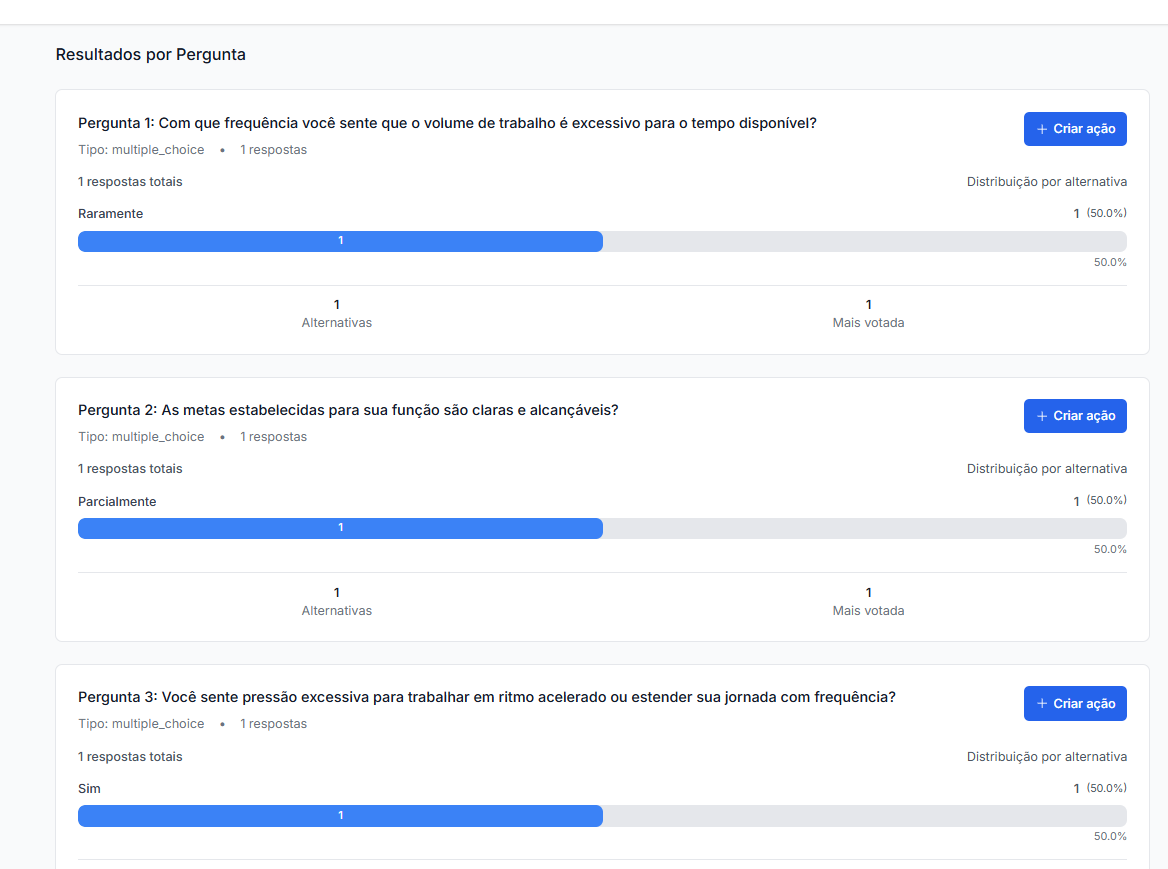Click the plus icon on Pergunta 1's Criar ação button
This screenshot has width=1168, height=869.
coord(1040,128)
